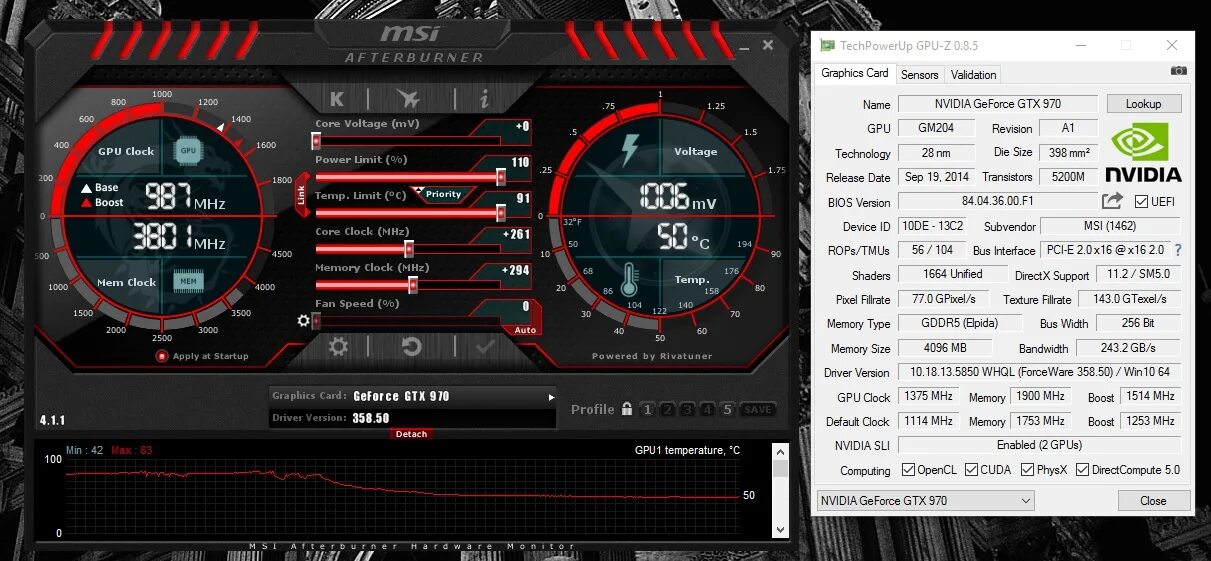Screen dimensions: 1211x561
Task: Click the Power Limit slider handle
Action: click(x=501, y=177)
